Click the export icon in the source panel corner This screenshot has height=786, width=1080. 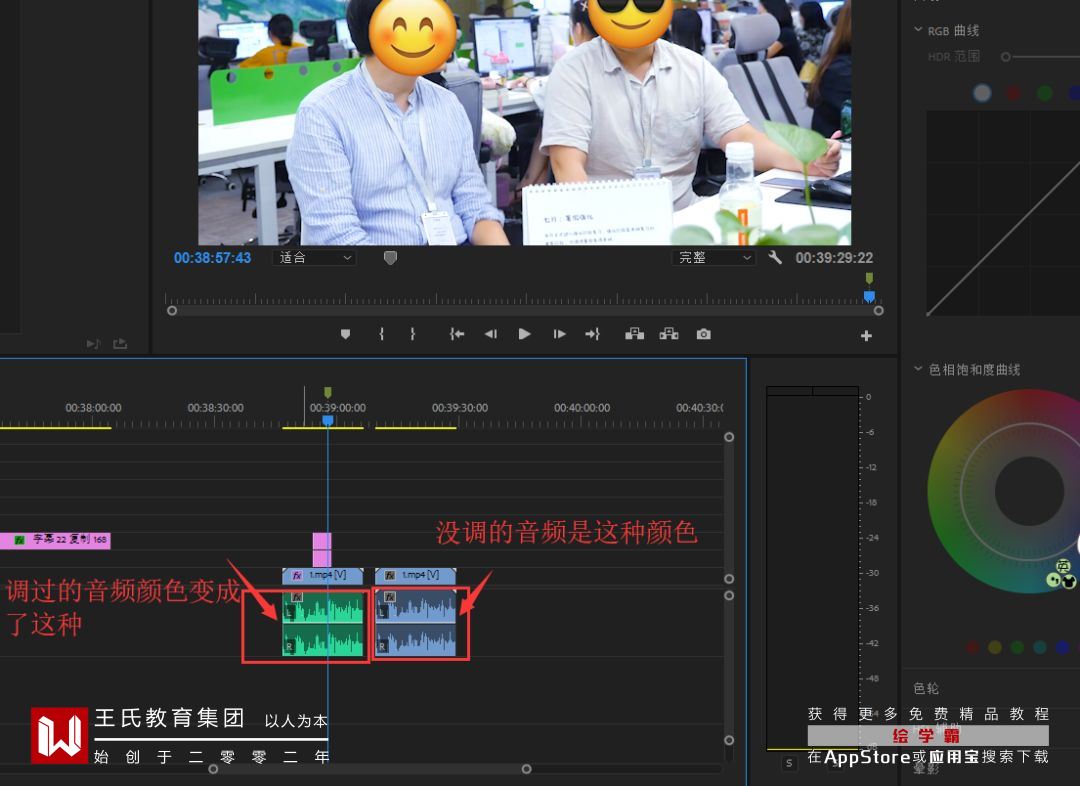coord(120,343)
